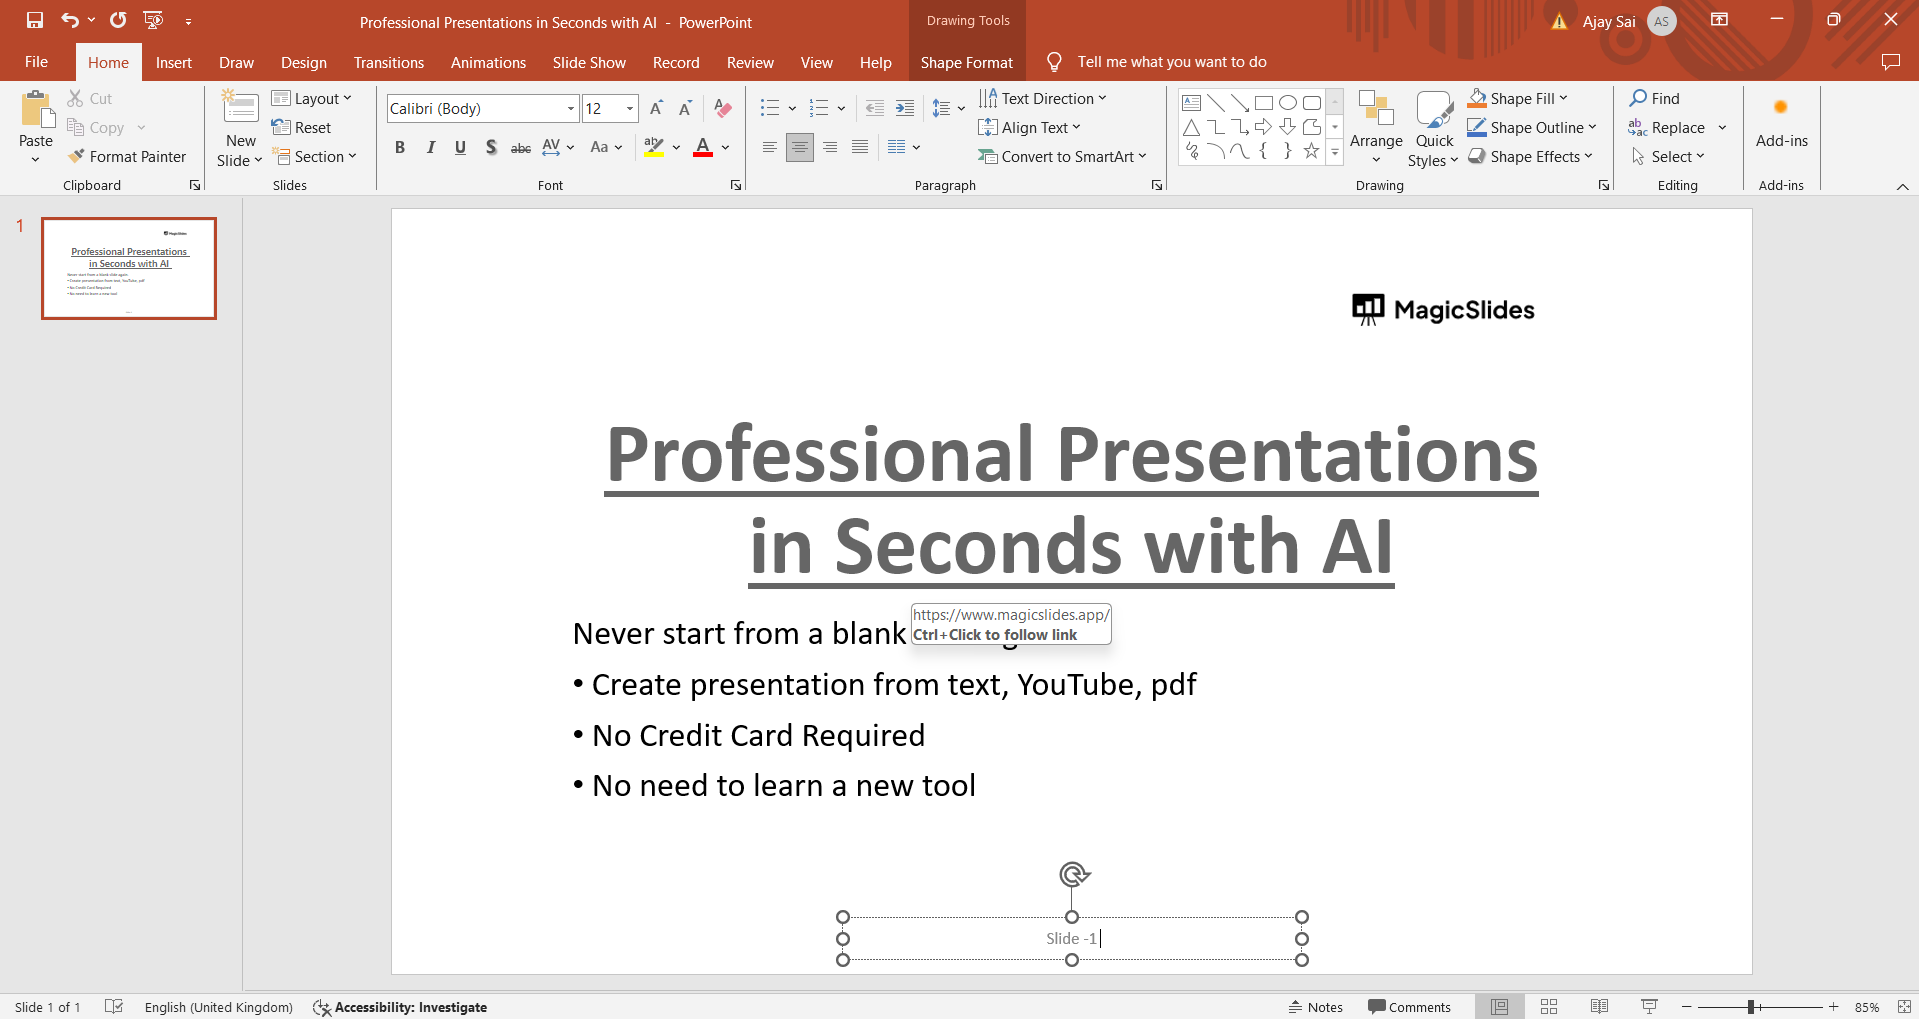Click the Increase Font Size icon

(x=656, y=108)
